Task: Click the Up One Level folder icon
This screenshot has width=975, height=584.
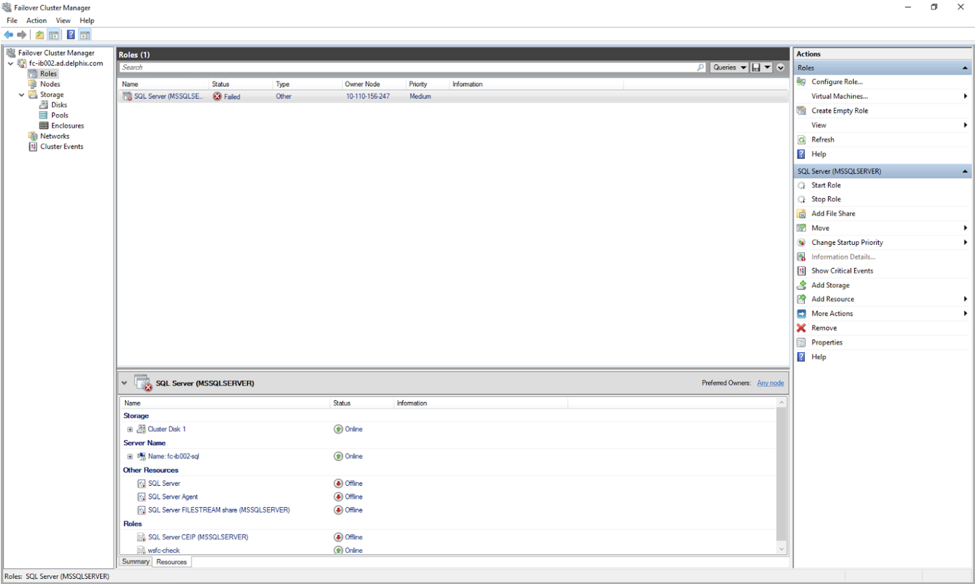Action: click(x=40, y=35)
